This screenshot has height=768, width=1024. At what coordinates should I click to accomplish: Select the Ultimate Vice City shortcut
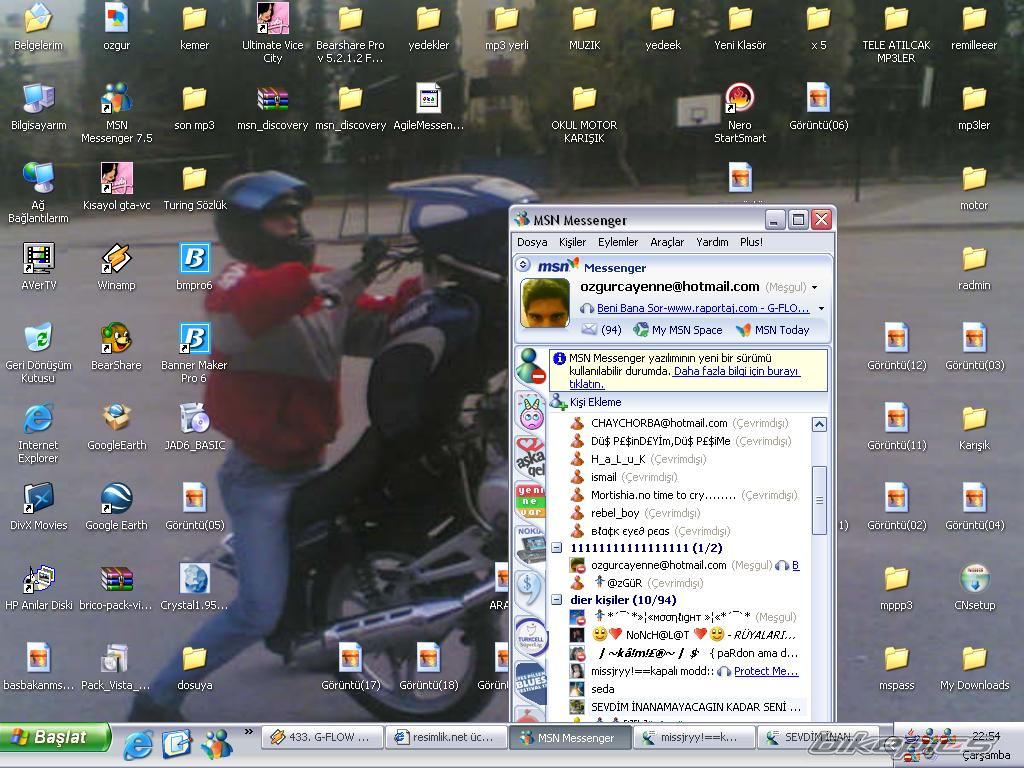pyautogui.click(x=272, y=33)
